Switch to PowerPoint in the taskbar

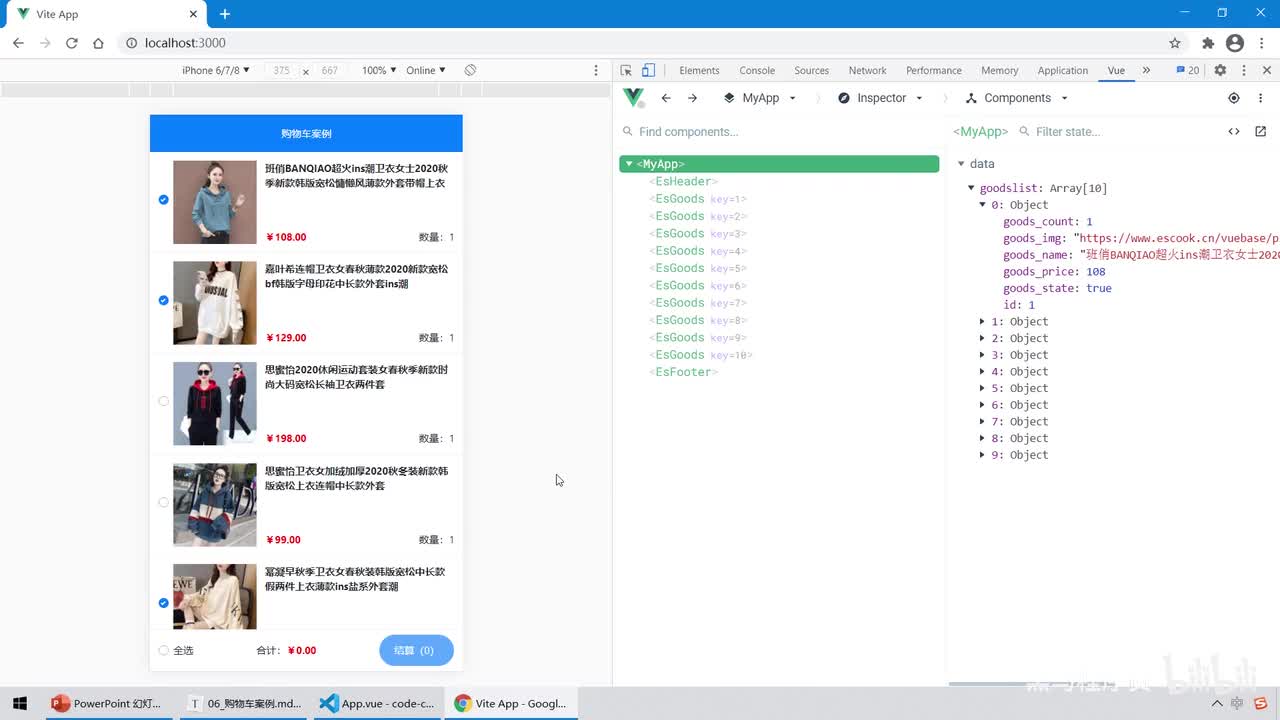point(110,703)
